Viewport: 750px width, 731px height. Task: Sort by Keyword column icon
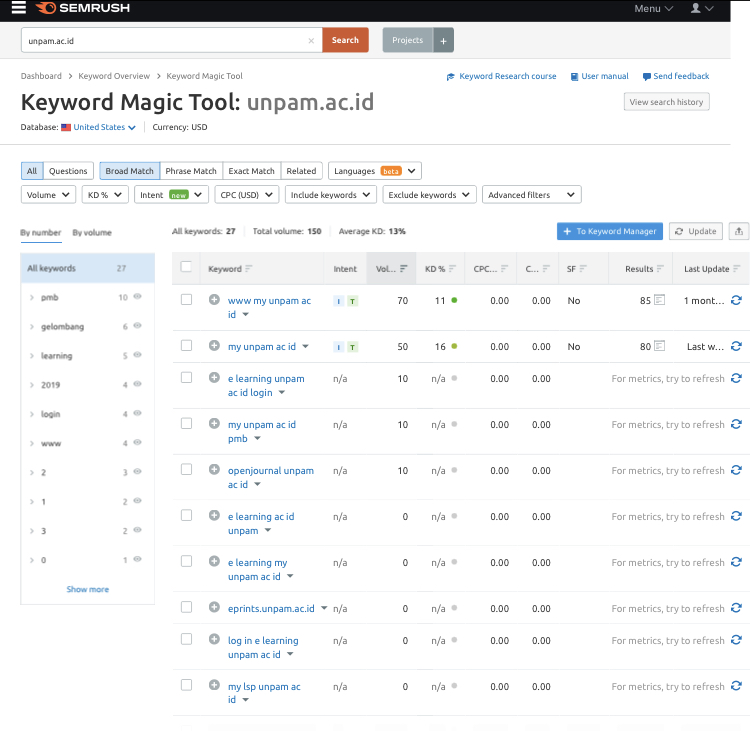point(248,269)
